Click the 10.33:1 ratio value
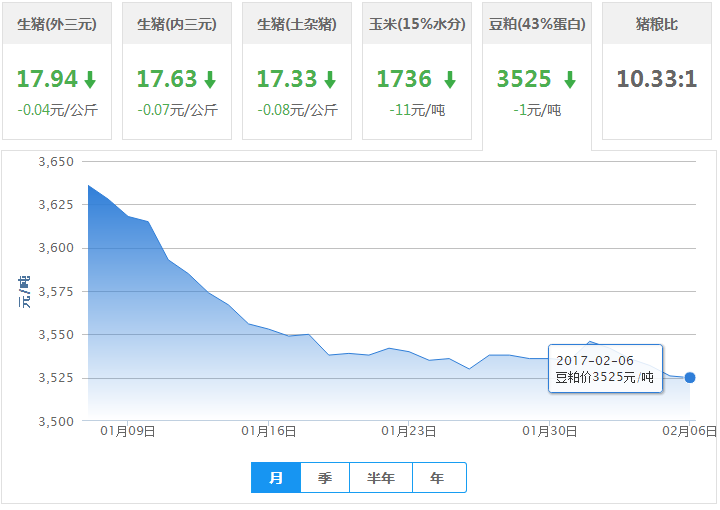The image size is (720, 510). pos(657,79)
